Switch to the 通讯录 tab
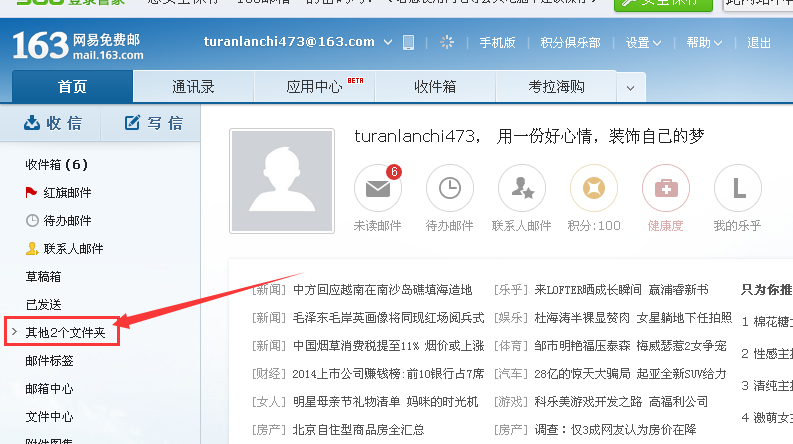 193,86
